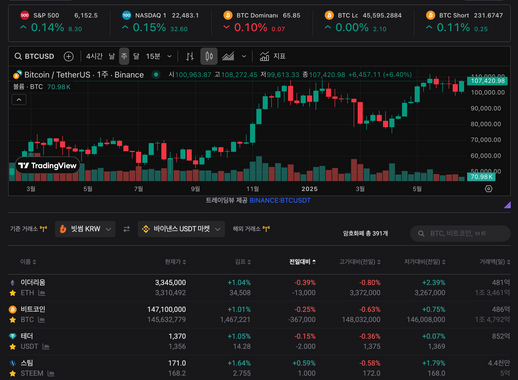The image size is (518, 380).
Task: Open the 바이낸스 USDT 마켓 dropdown
Action: 181,229
